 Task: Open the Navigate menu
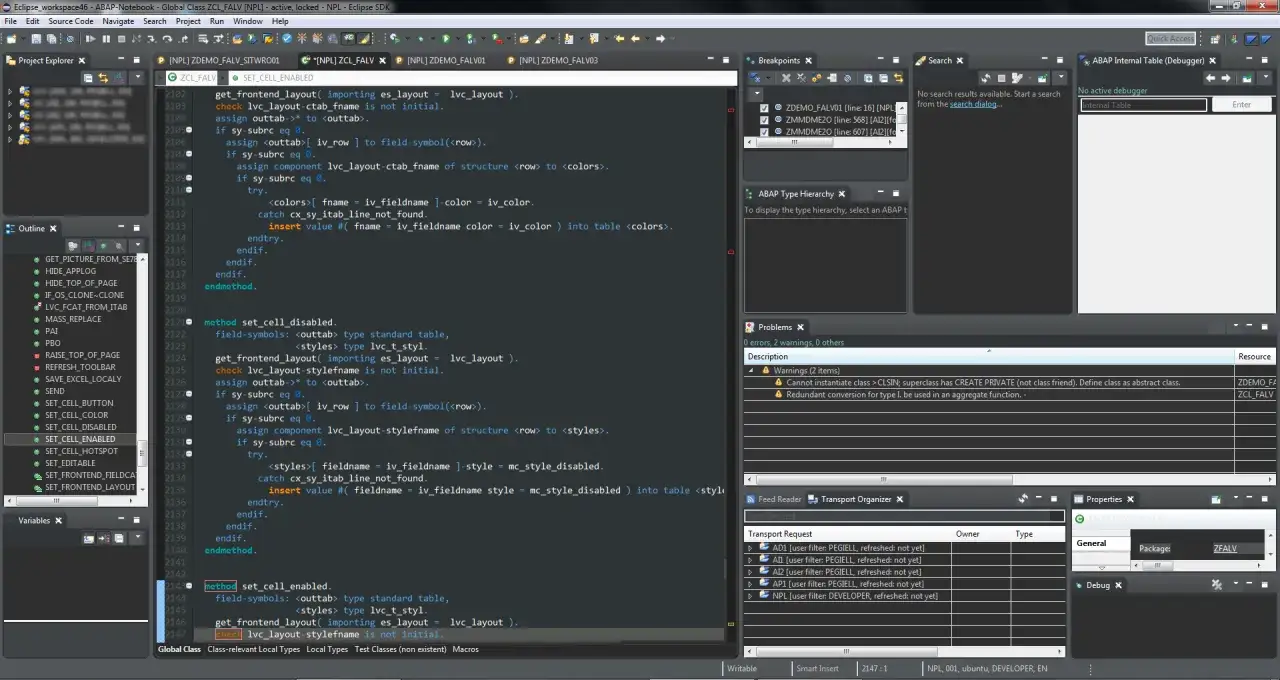pos(118,21)
